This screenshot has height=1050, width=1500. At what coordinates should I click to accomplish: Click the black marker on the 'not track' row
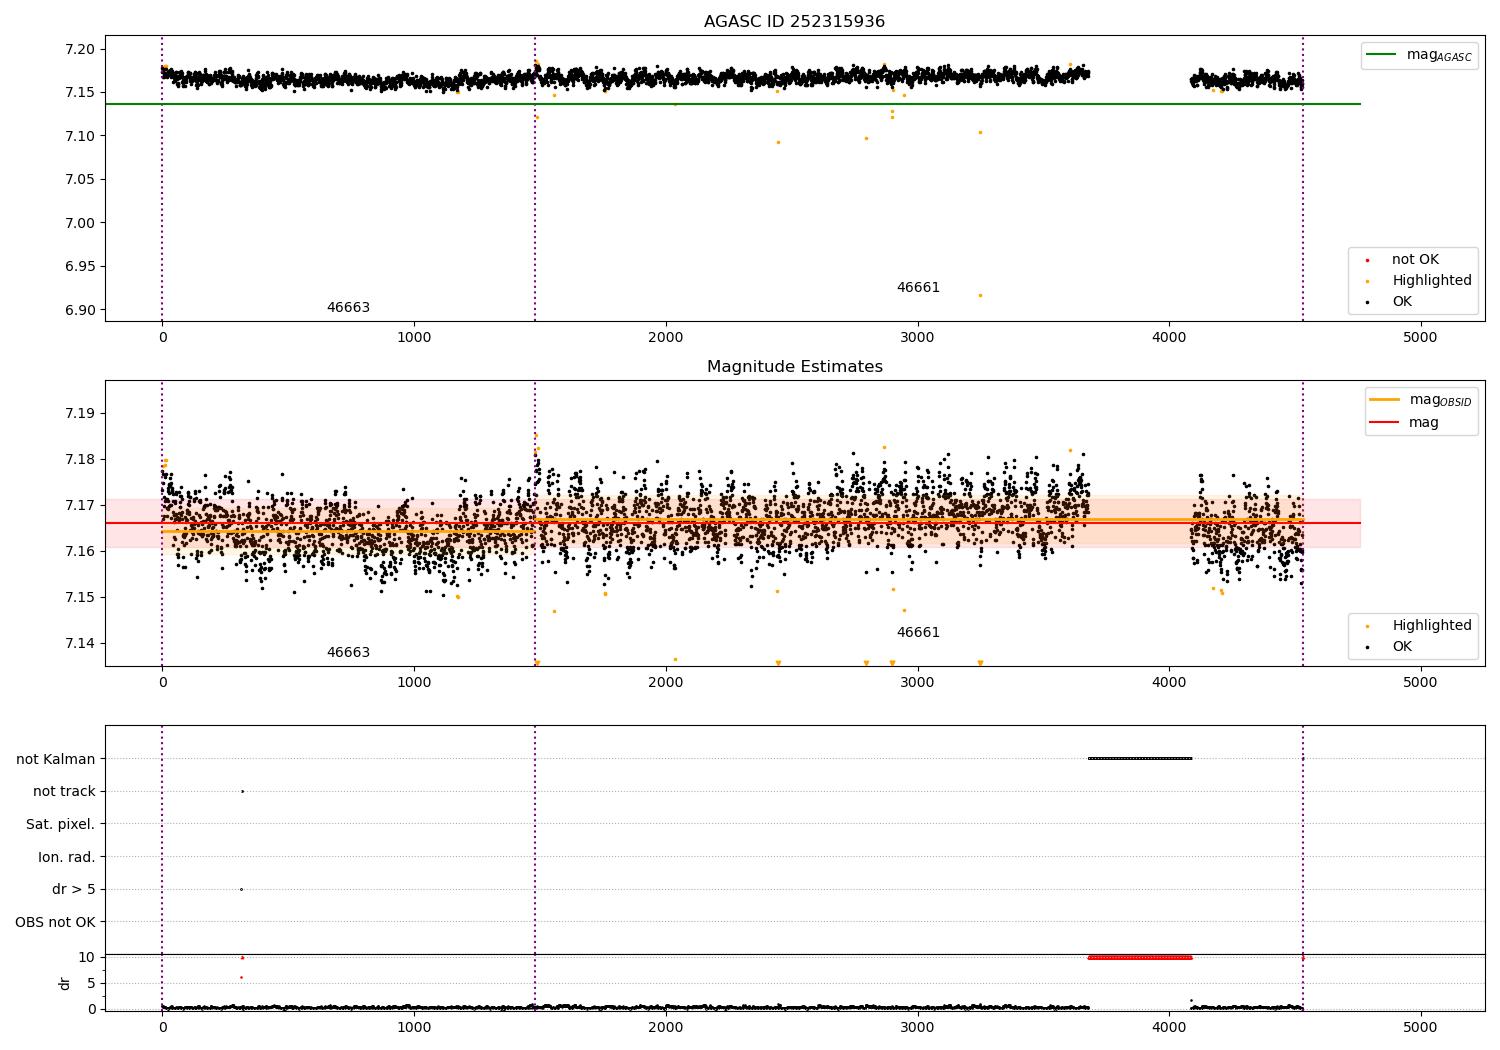tap(242, 791)
